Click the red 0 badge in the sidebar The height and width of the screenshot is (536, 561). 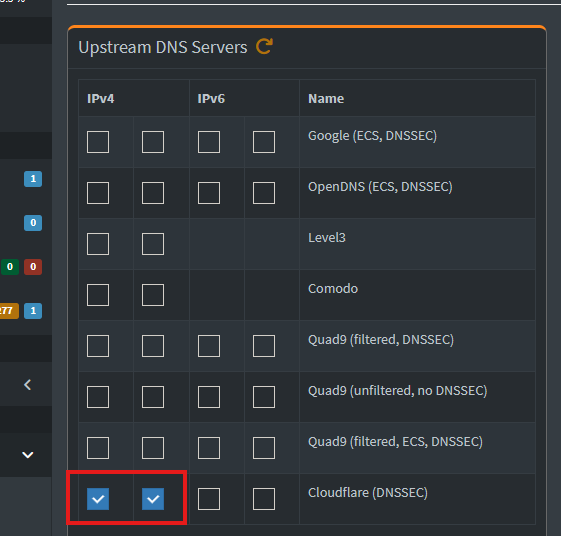coord(33,267)
